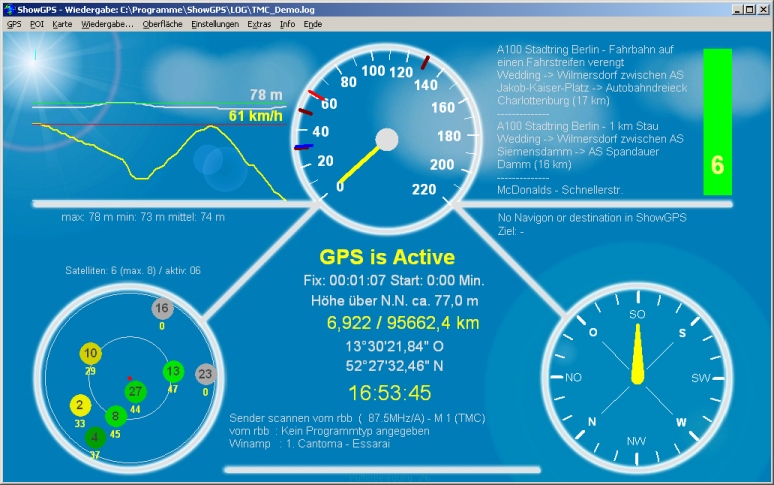Viewport: 774px width, 485px height.
Task: Click longitude 13°30'21,84" O
Action: pyautogui.click(x=394, y=346)
